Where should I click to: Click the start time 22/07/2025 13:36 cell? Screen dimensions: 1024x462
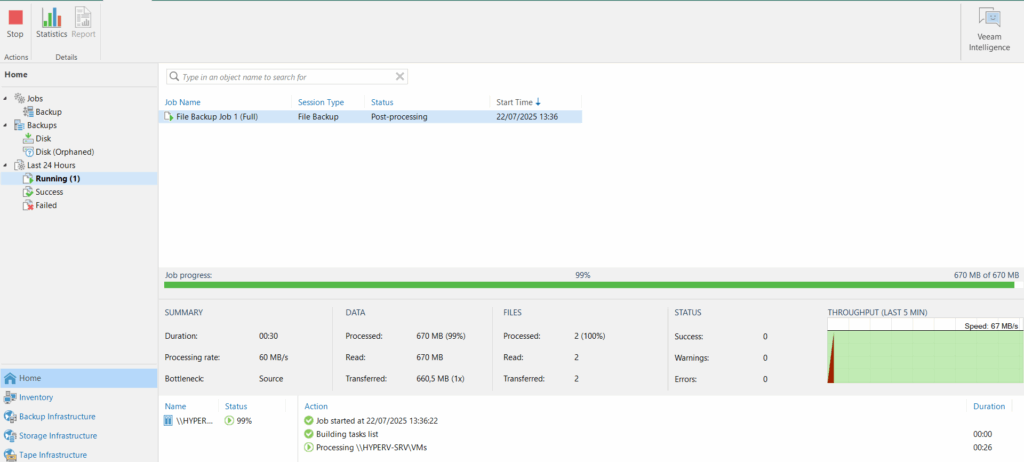click(527, 117)
